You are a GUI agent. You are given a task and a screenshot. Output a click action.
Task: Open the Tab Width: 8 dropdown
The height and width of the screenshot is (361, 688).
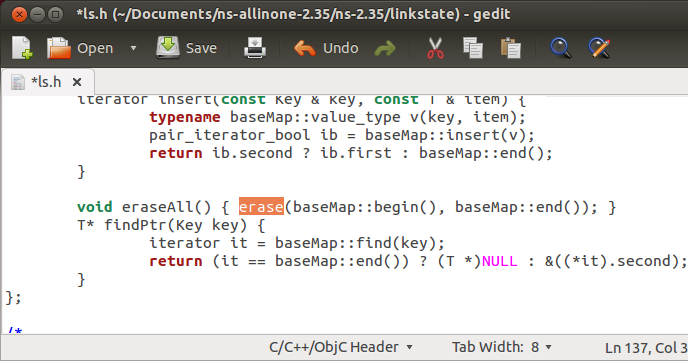[502, 347]
